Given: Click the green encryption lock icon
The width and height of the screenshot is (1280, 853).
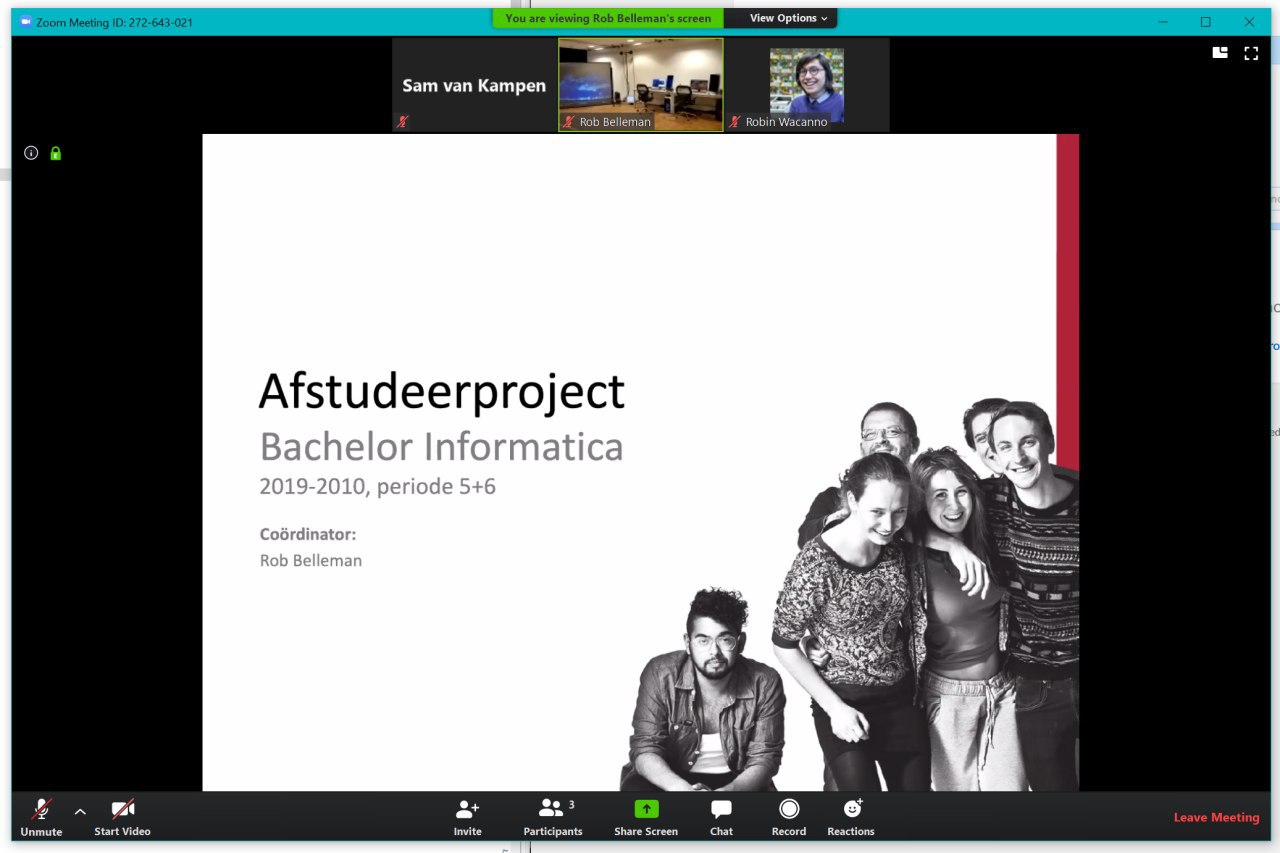Looking at the screenshot, I should (x=56, y=153).
